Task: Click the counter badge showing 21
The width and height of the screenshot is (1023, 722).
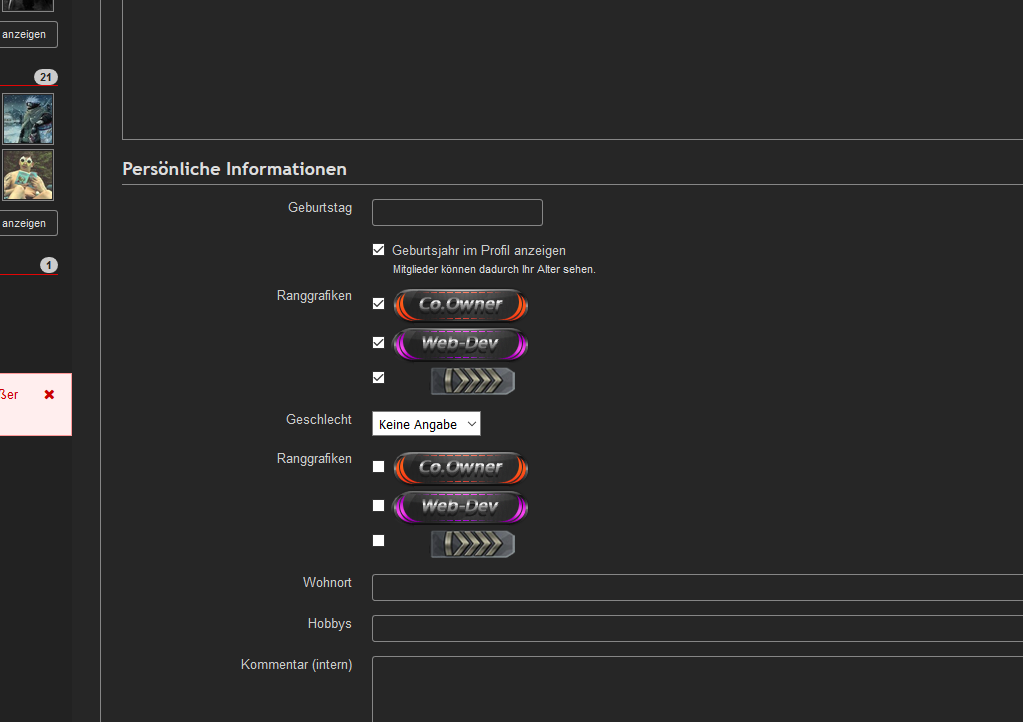Action: [x=46, y=77]
